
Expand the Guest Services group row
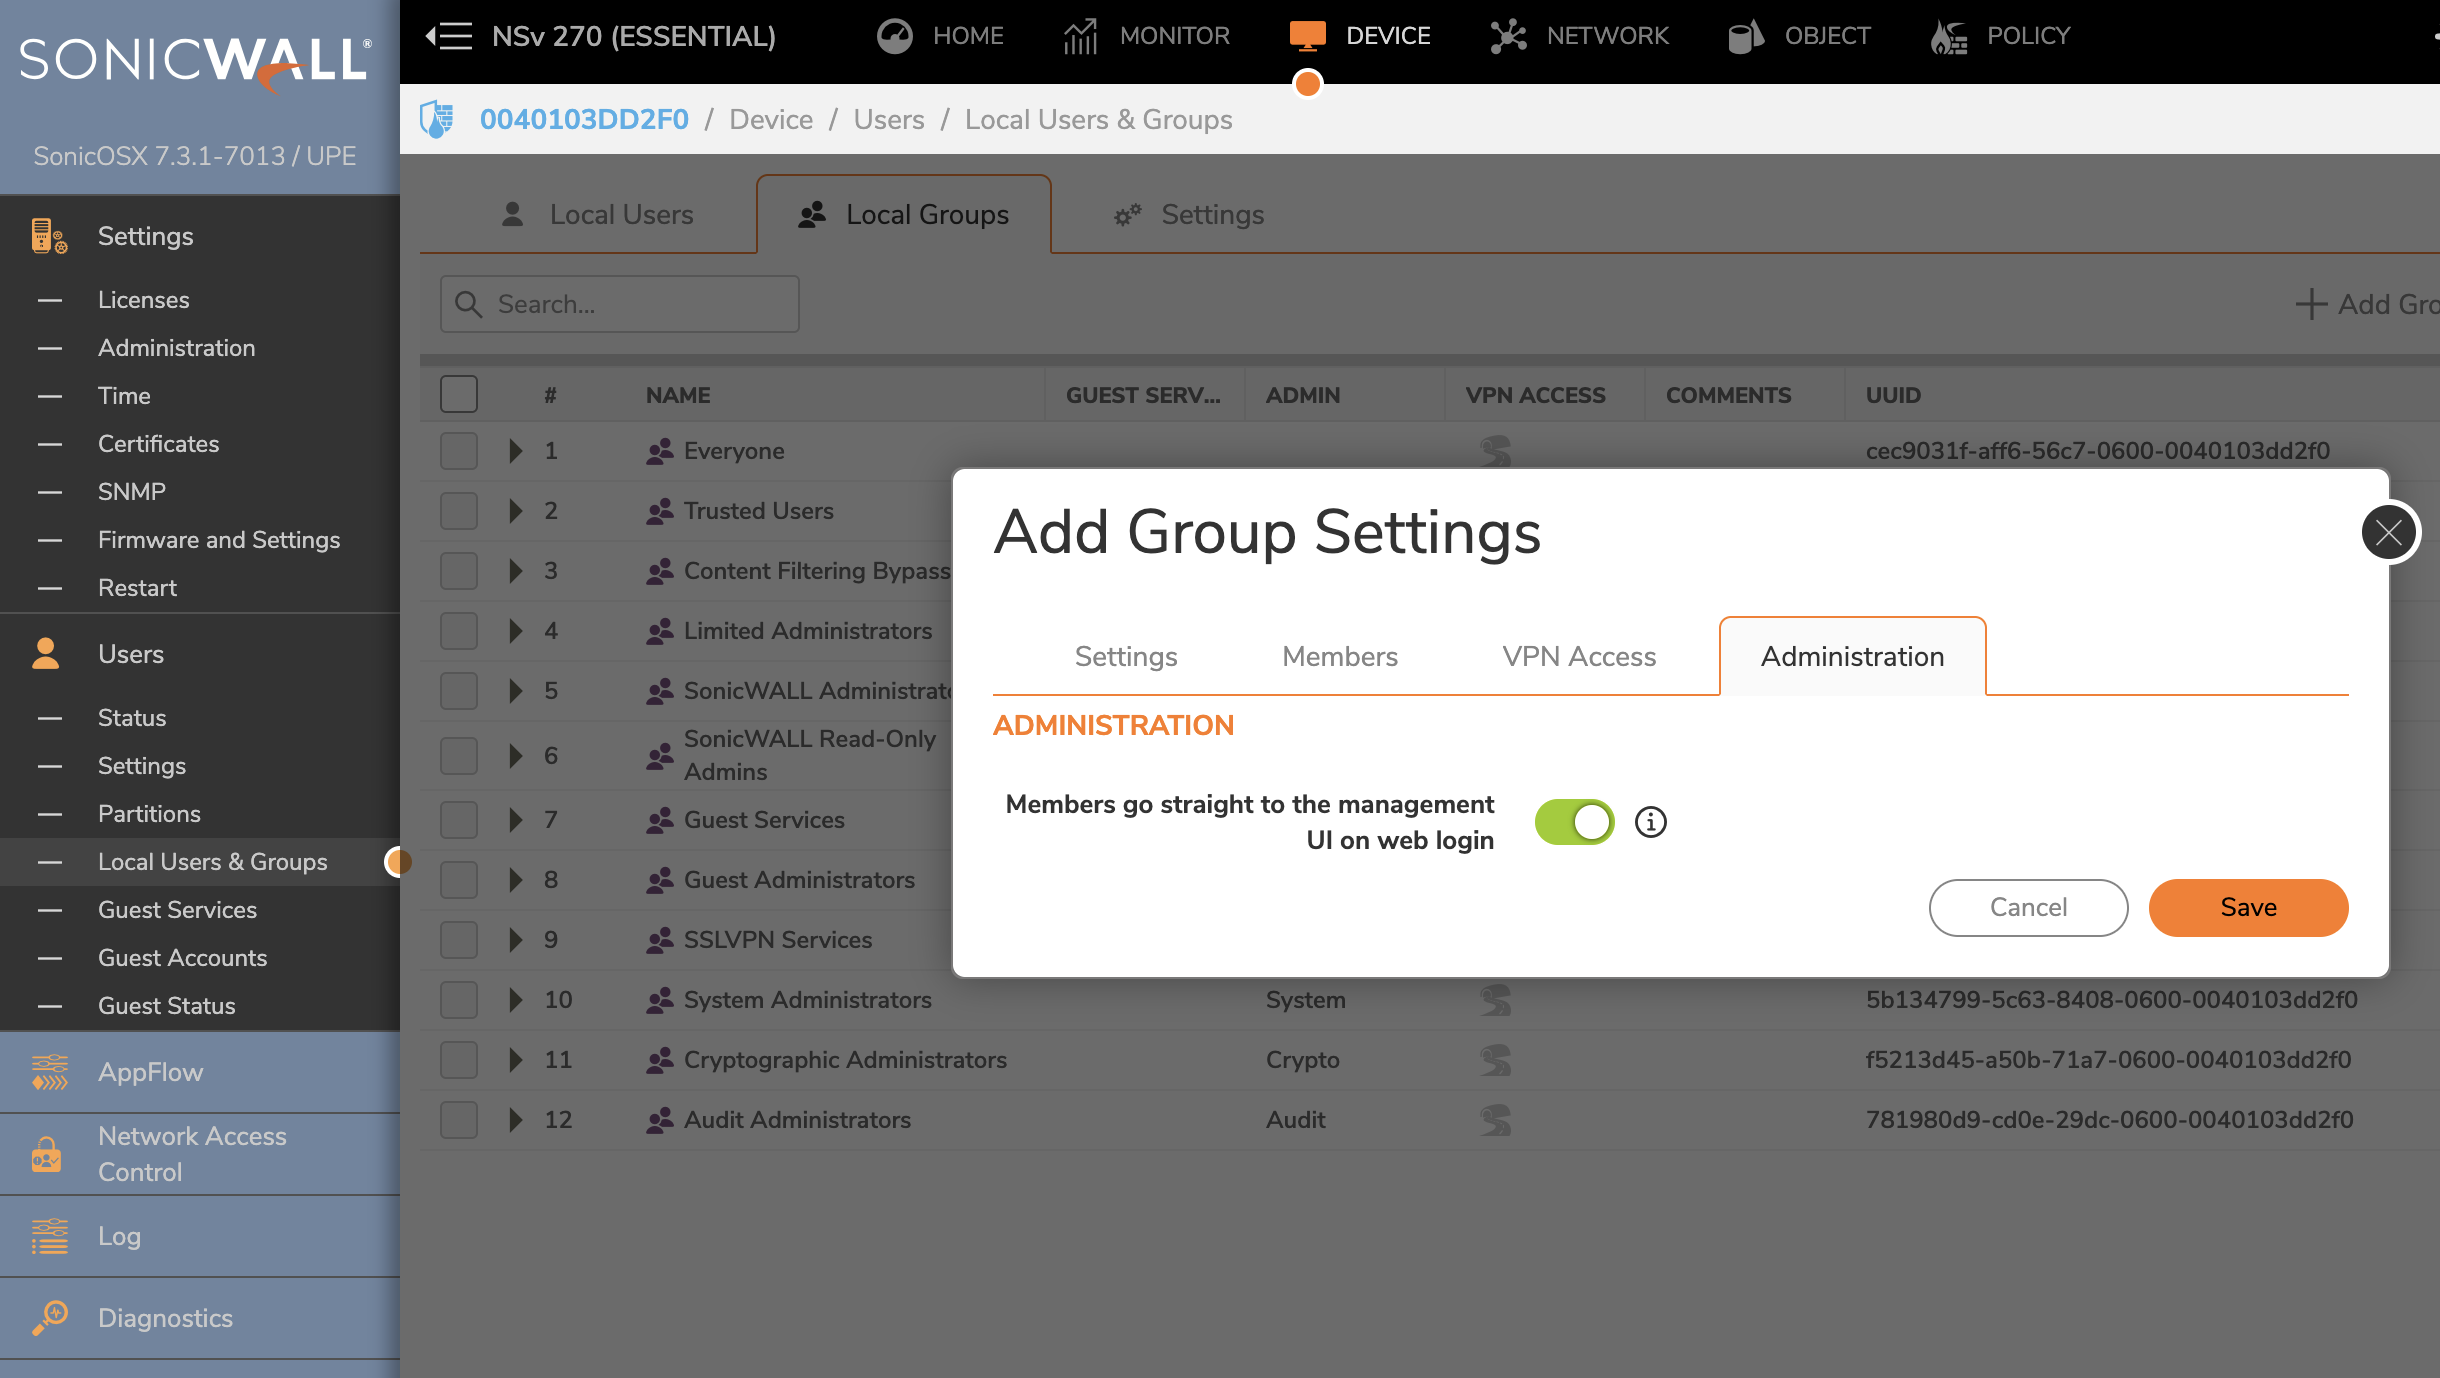click(516, 819)
